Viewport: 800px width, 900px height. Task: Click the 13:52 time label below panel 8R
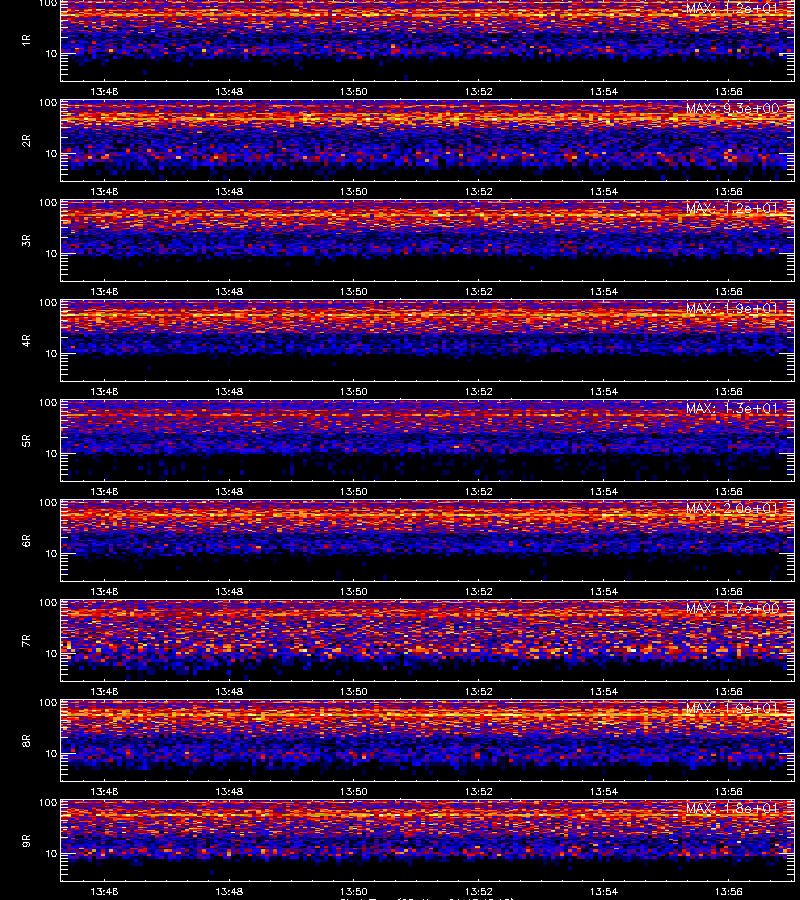[479, 792]
